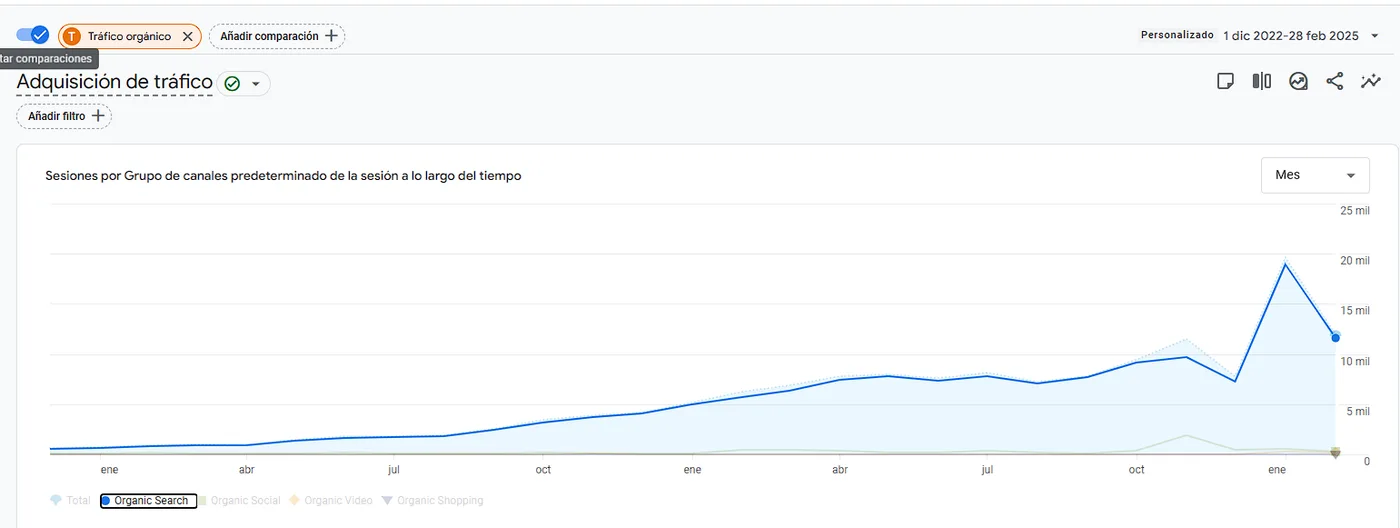Click the 25 mil axis label

1355,211
